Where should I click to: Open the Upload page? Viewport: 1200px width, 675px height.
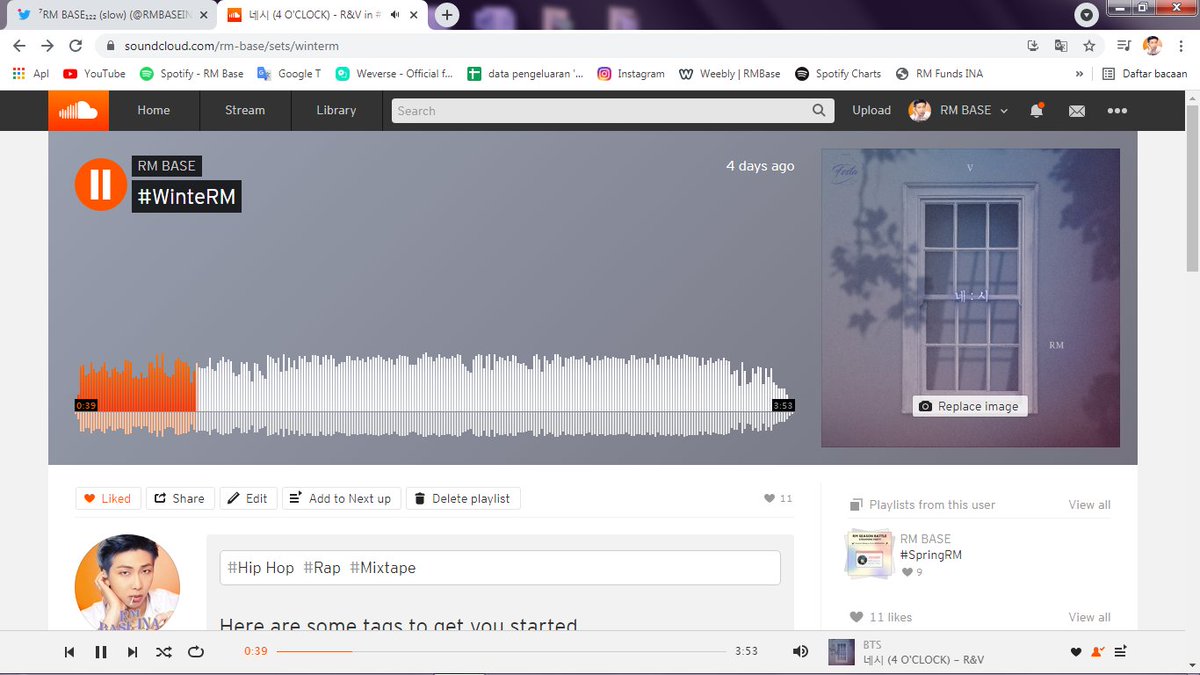871,110
